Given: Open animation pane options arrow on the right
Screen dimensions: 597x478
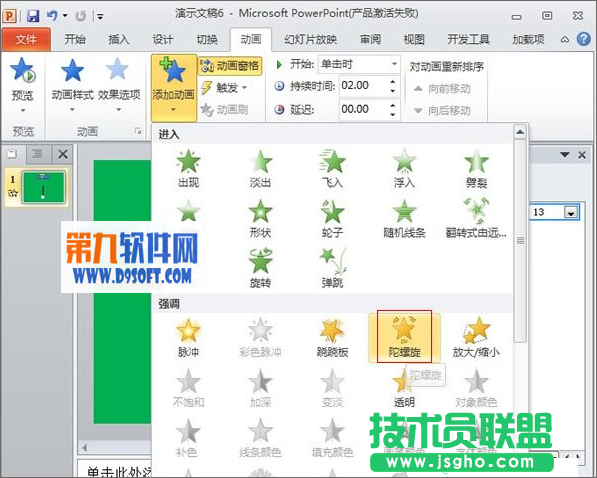Looking at the screenshot, I should click(565, 155).
